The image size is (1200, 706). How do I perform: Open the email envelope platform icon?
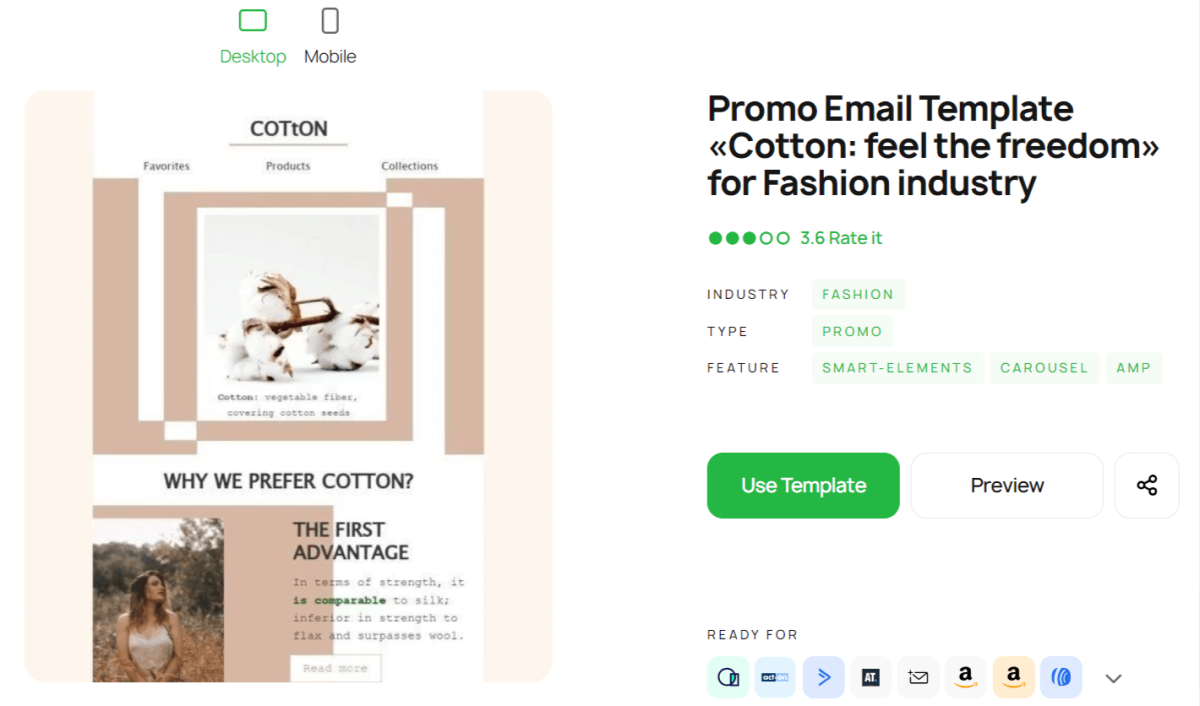tap(918, 677)
